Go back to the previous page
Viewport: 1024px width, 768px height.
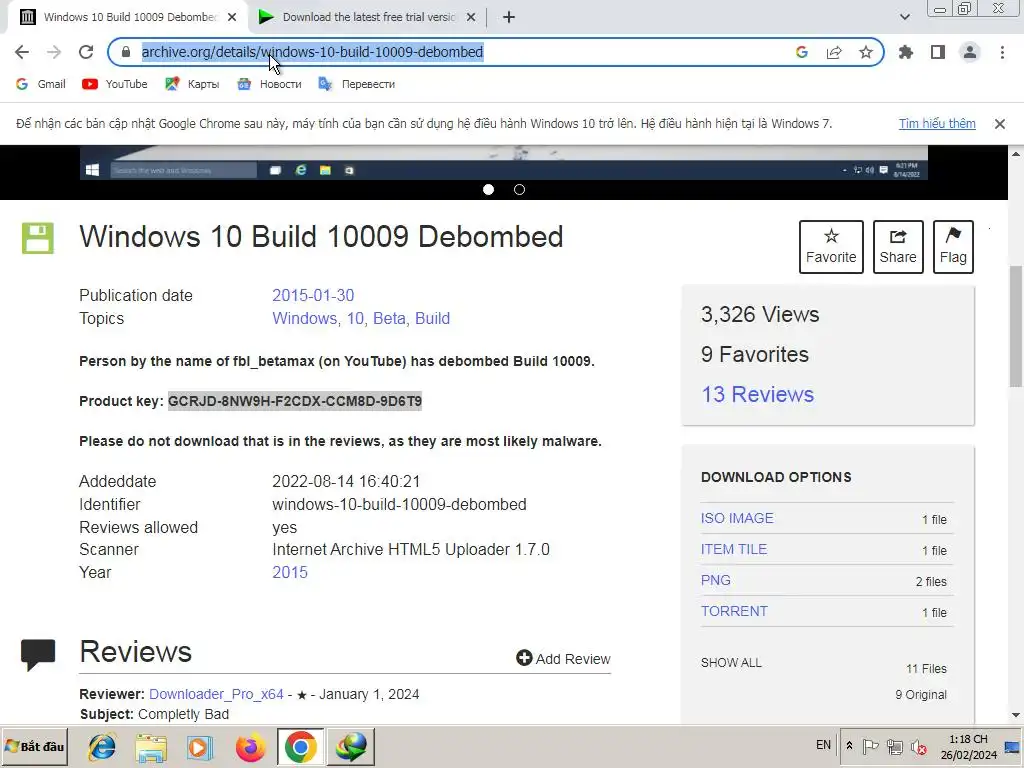pos(22,52)
